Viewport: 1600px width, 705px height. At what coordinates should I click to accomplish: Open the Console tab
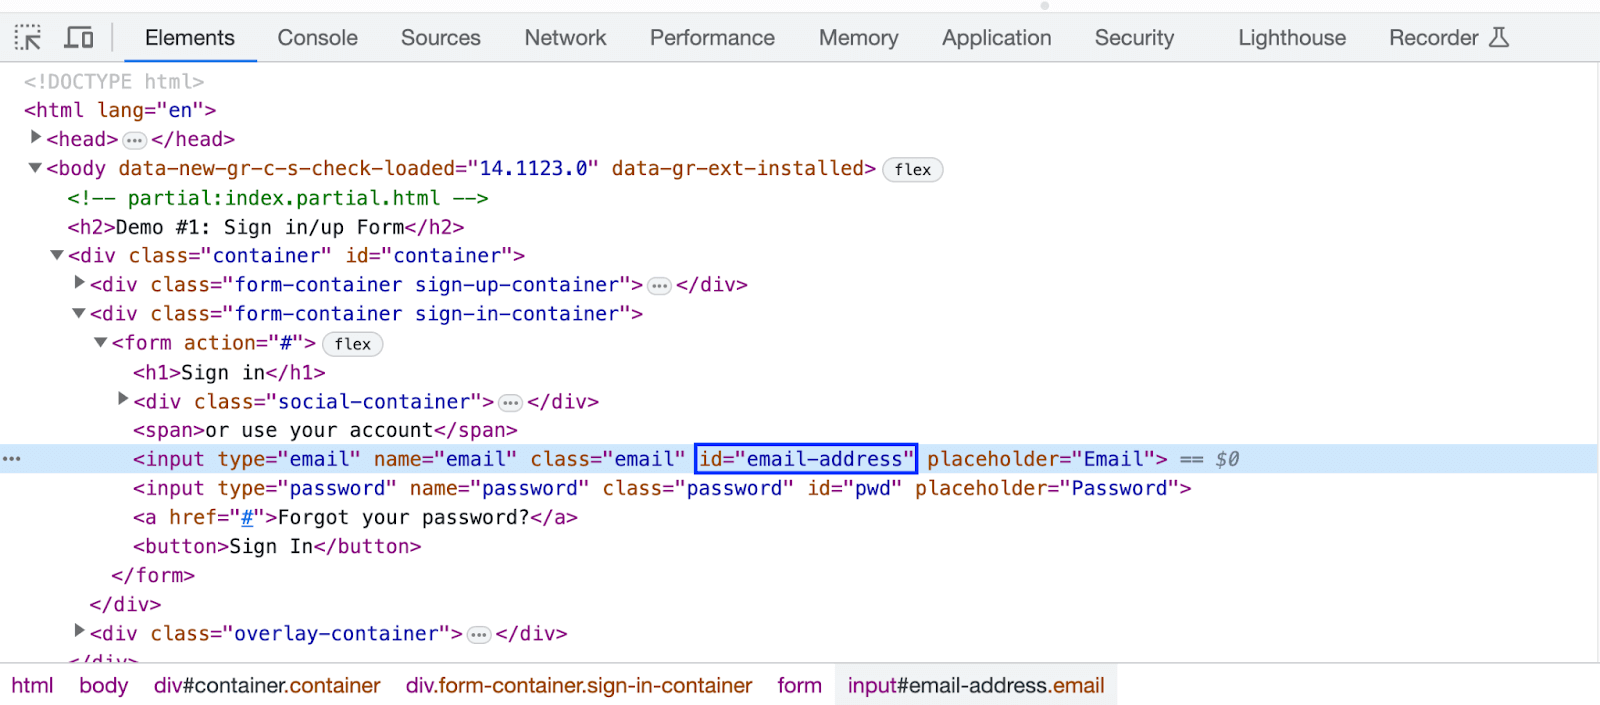[317, 38]
